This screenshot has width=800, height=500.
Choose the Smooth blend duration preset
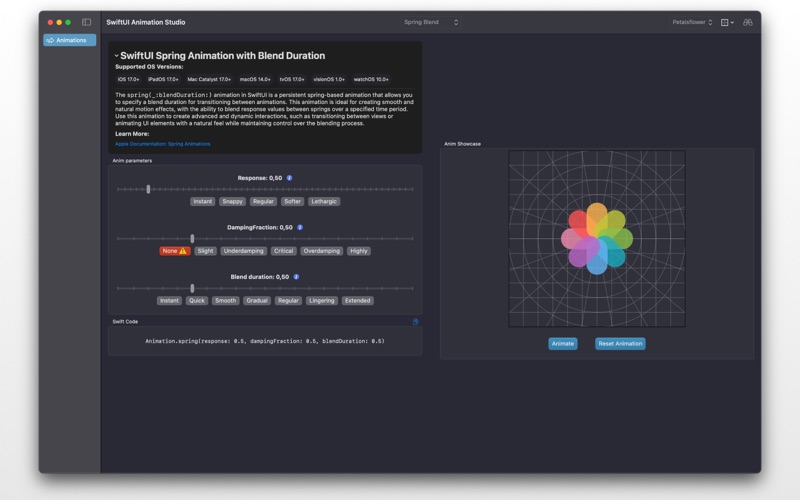(226, 301)
